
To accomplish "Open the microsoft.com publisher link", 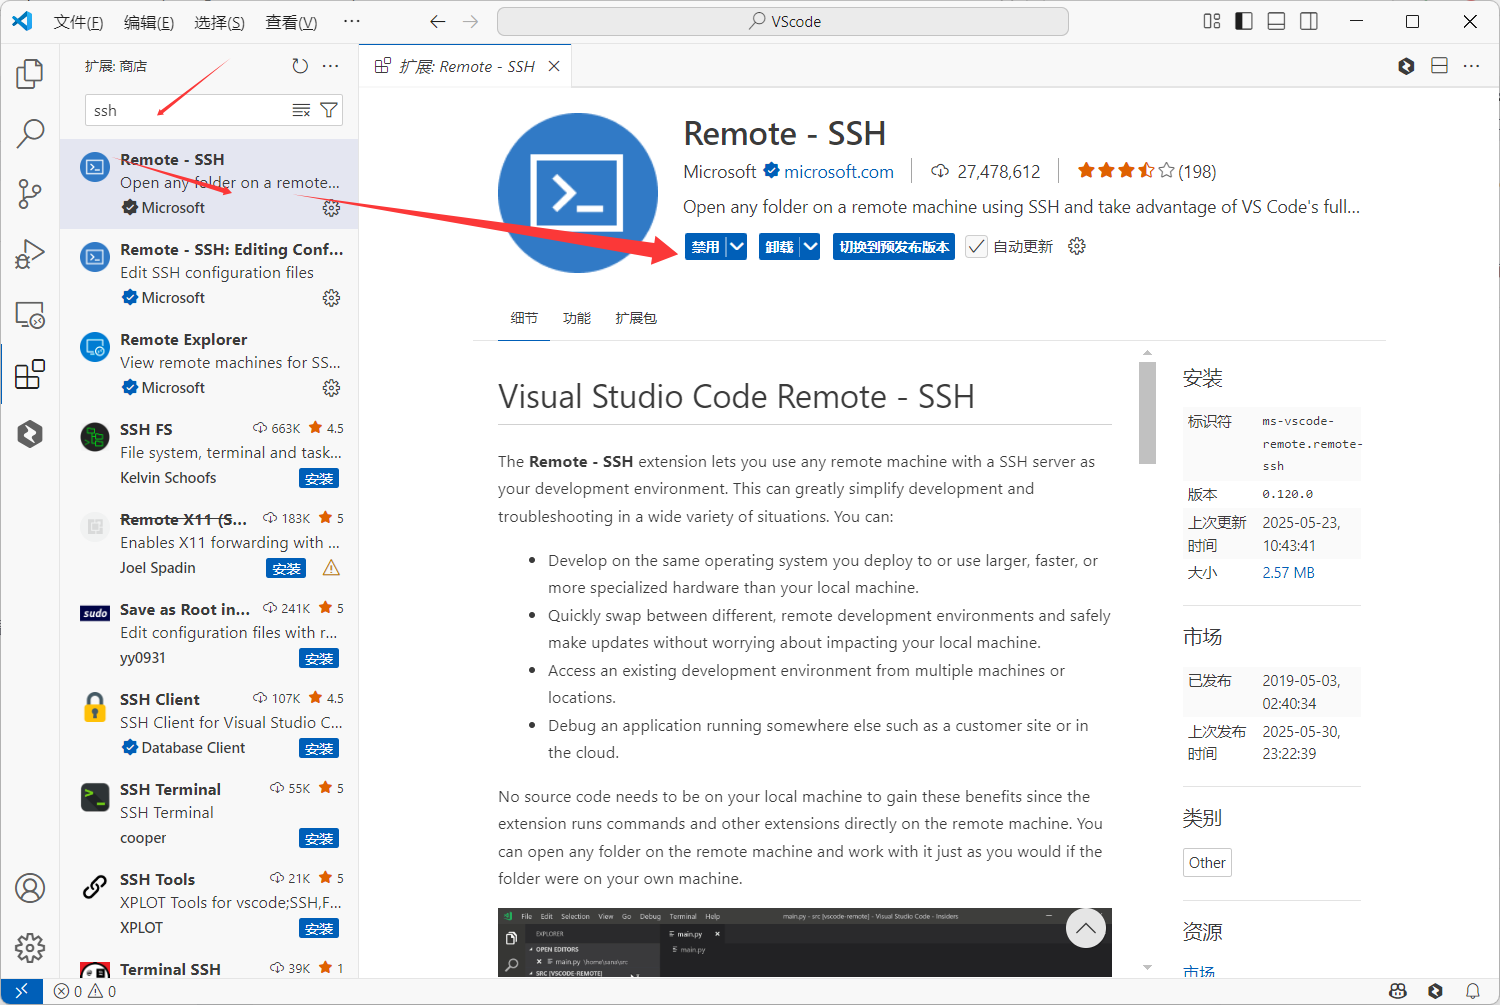I will (x=839, y=172).
